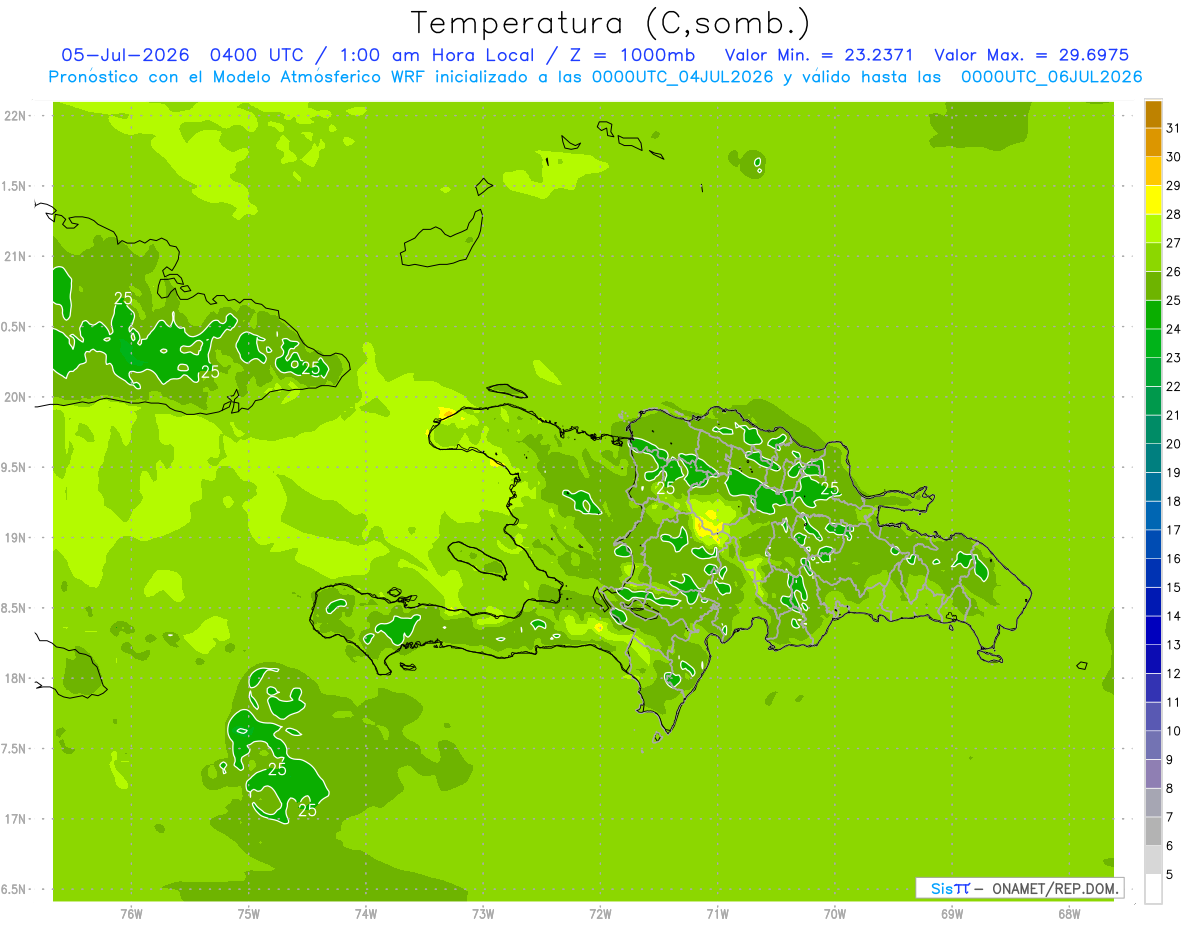Click the "72W" longitude axis label
Viewport: 1200px width, 927px height.
click(600, 914)
